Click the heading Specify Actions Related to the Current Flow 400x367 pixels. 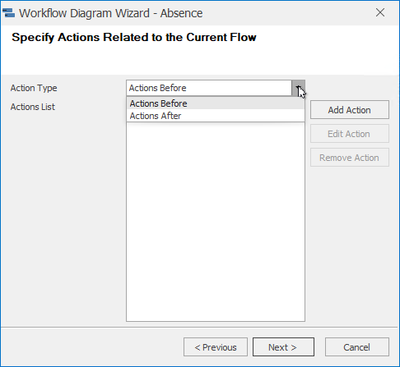pos(134,37)
